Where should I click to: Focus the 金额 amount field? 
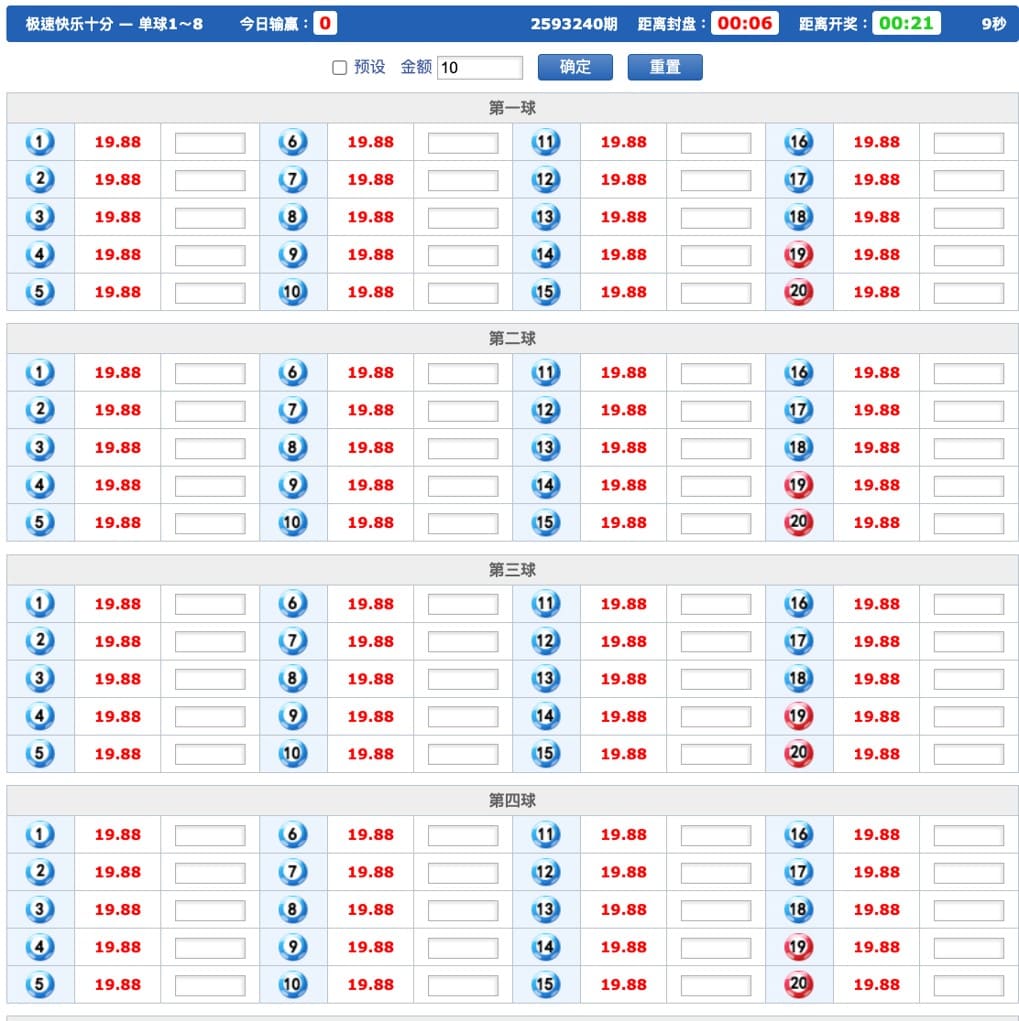[480, 68]
